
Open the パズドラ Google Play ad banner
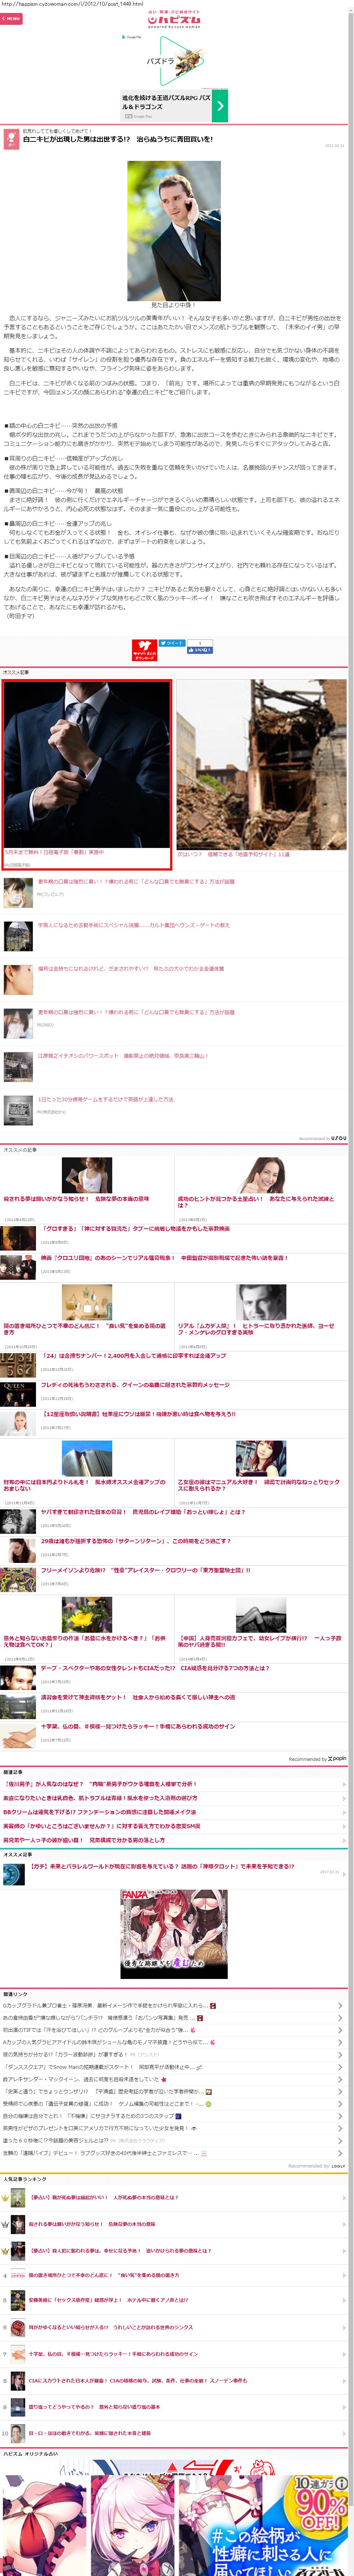(x=174, y=62)
